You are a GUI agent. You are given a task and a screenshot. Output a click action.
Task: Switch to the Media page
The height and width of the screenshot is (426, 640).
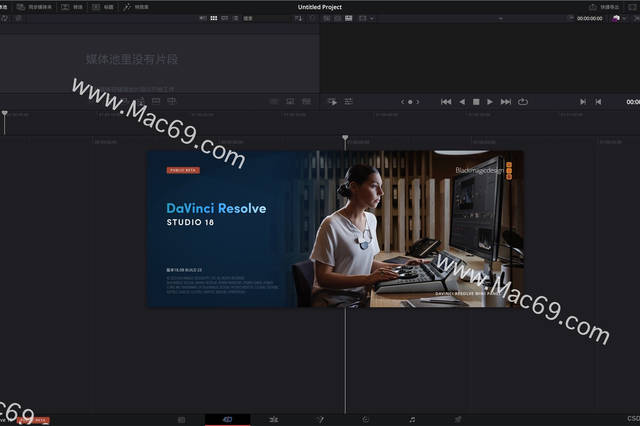(x=182, y=419)
